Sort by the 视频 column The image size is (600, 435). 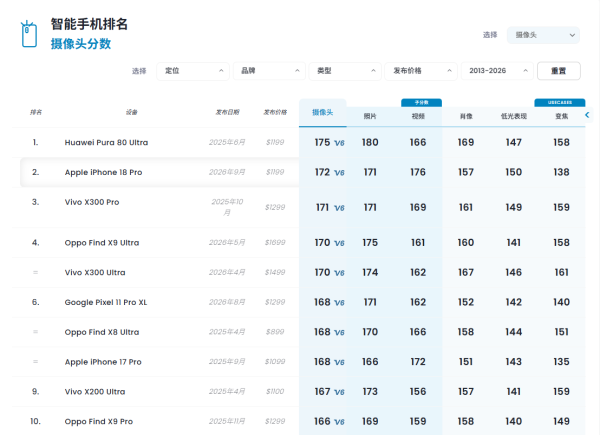click(418, 116)
